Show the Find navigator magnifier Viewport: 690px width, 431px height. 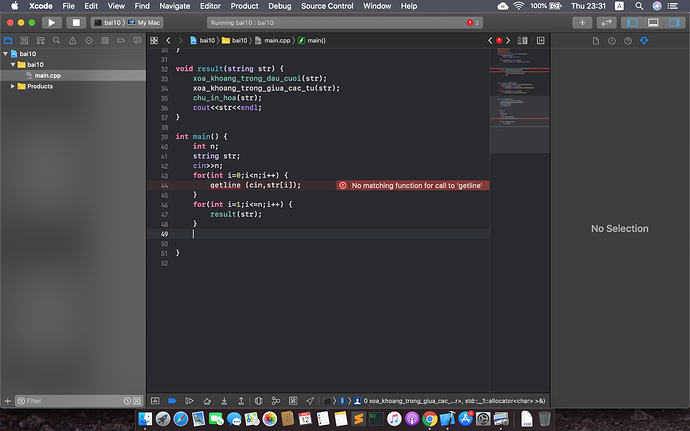pyautogui.click(x=56, y=41)
